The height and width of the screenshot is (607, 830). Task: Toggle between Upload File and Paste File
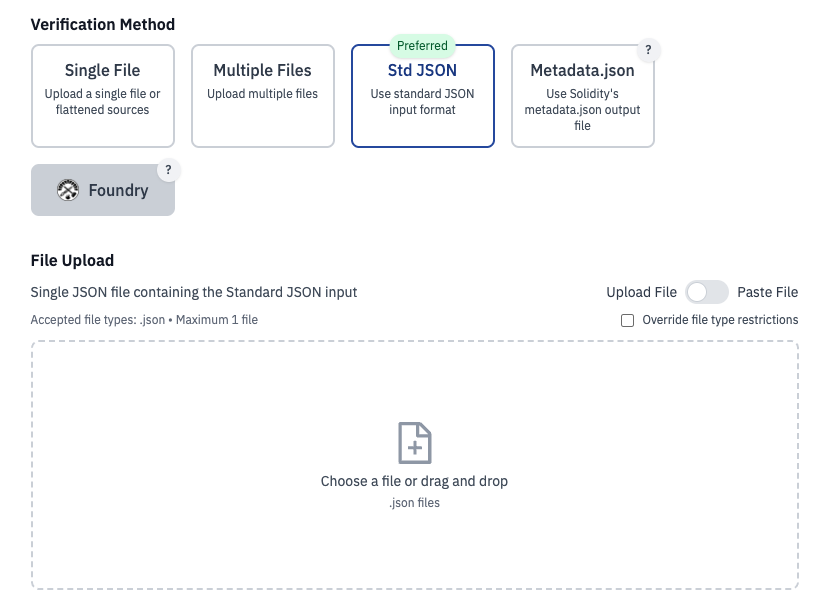click(707, 292)
